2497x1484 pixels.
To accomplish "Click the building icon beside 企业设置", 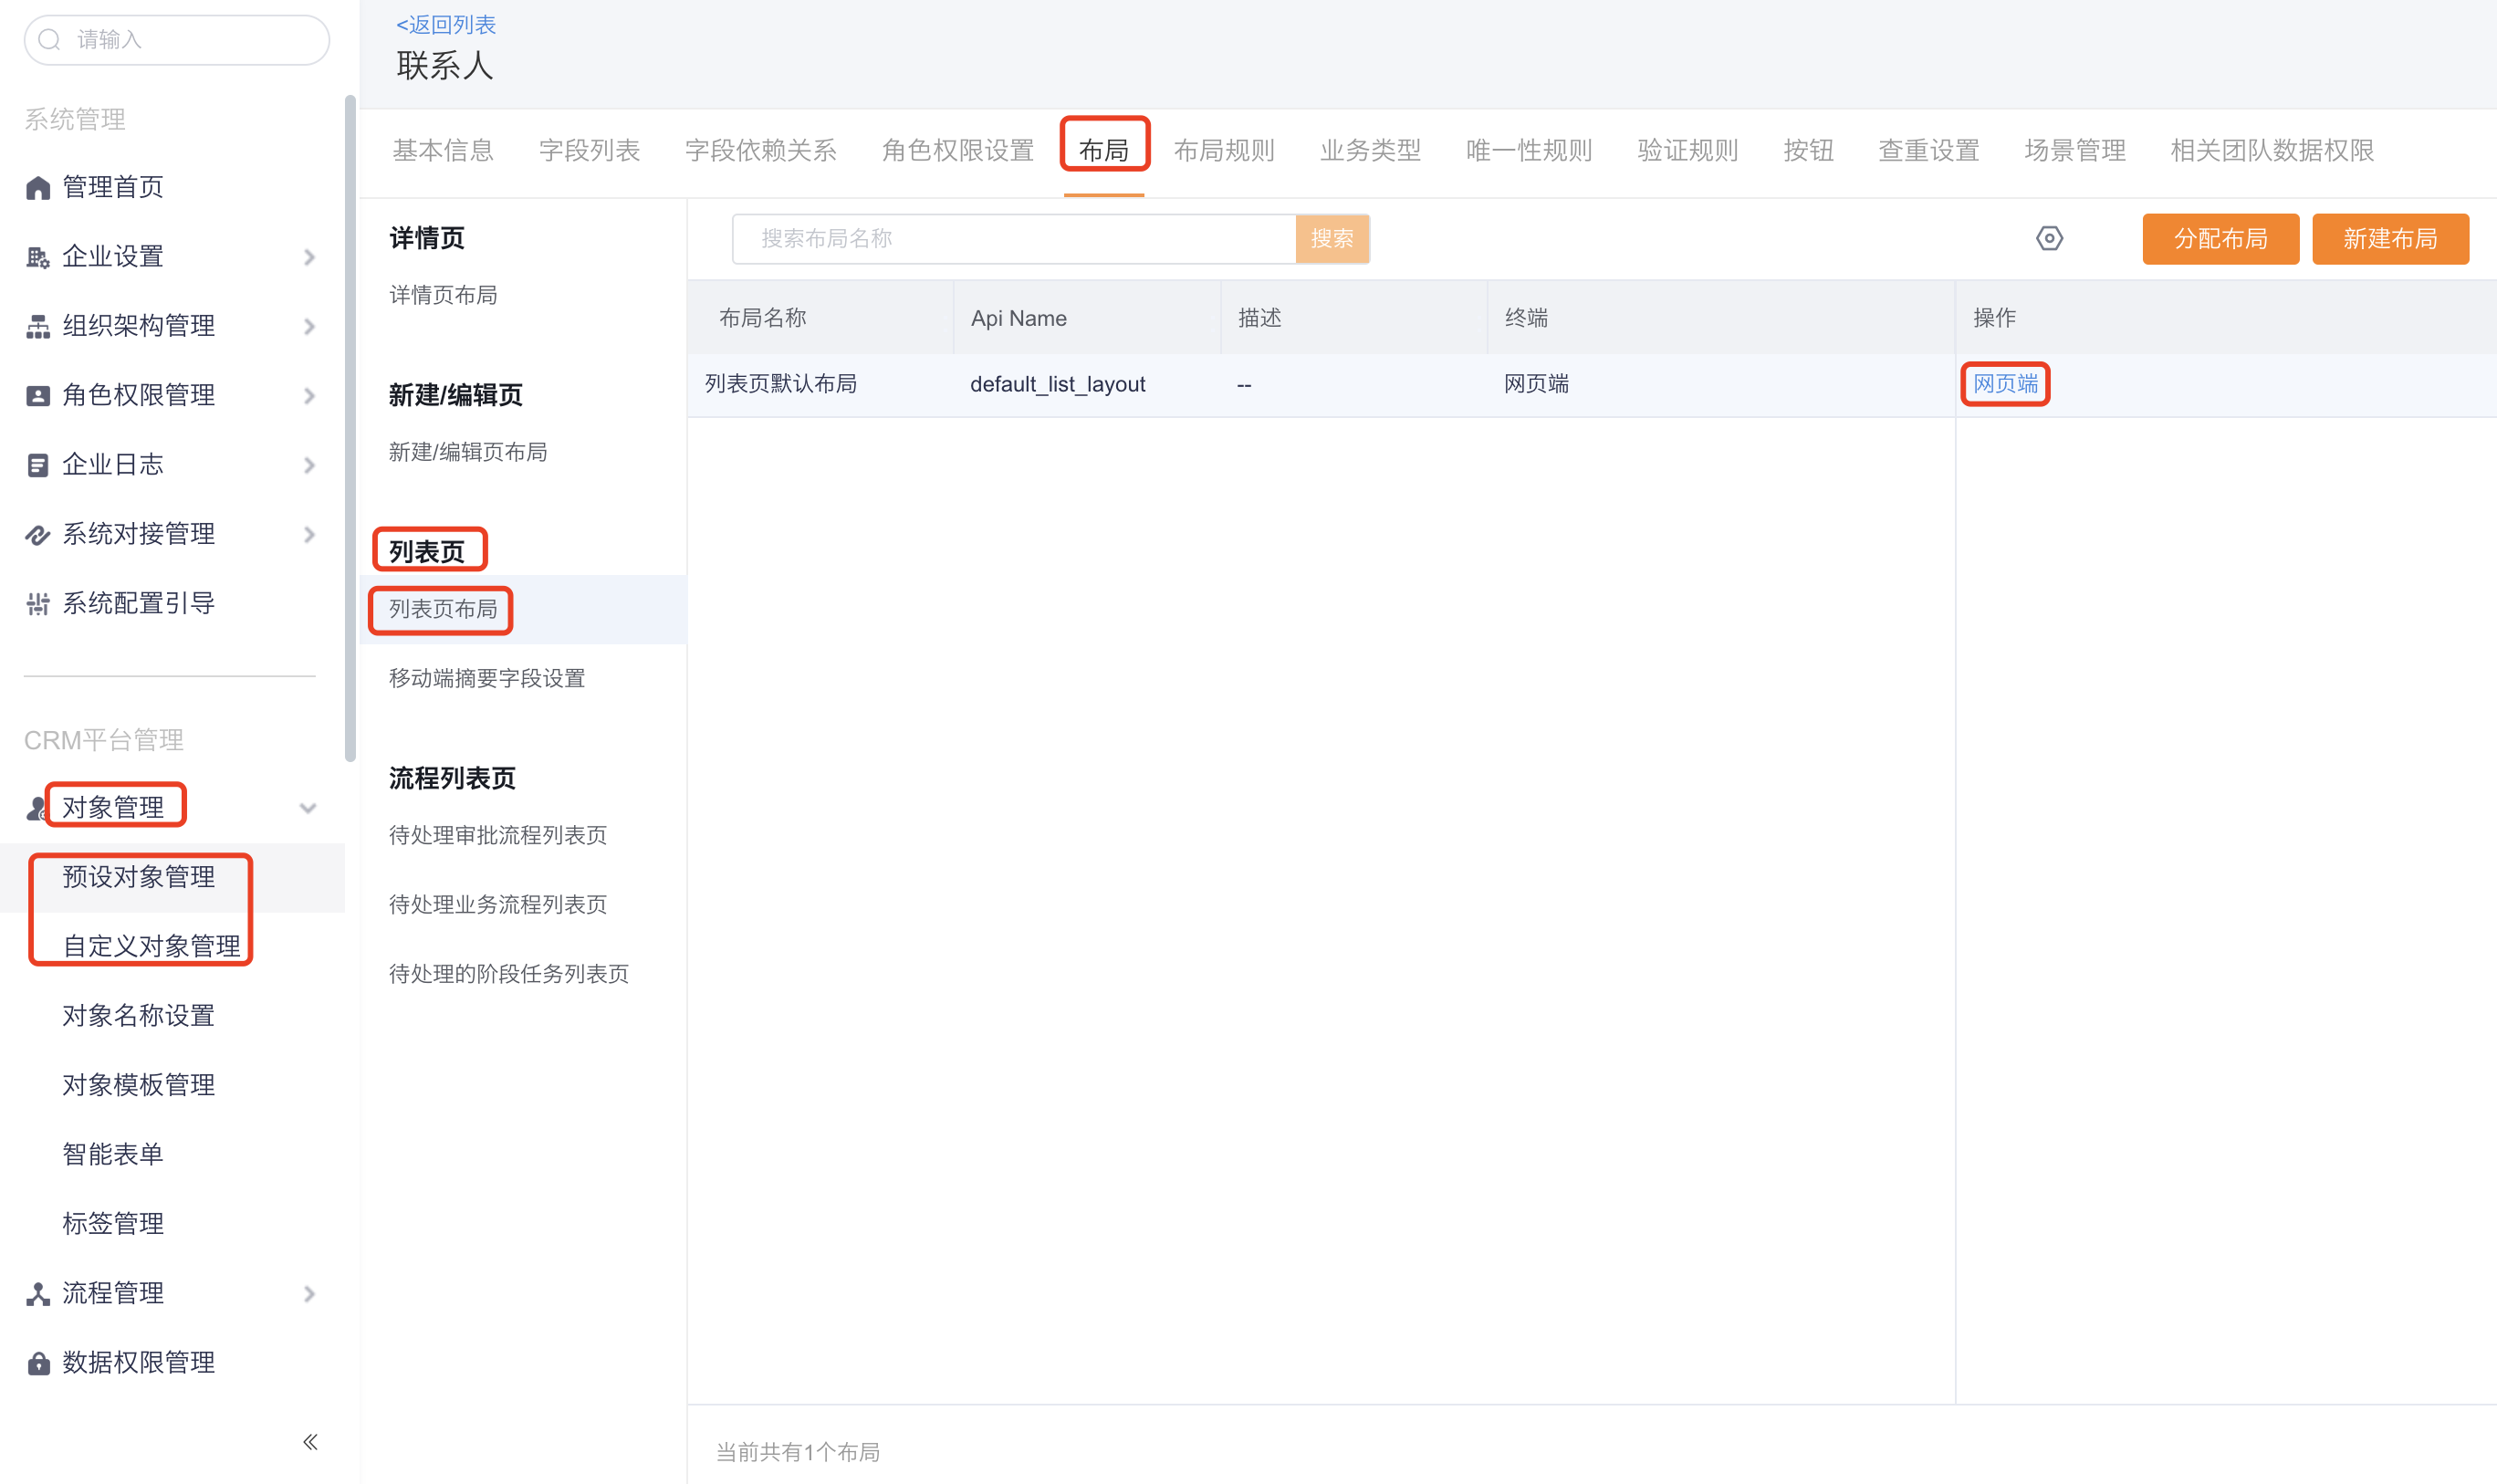I will [38, 257].
